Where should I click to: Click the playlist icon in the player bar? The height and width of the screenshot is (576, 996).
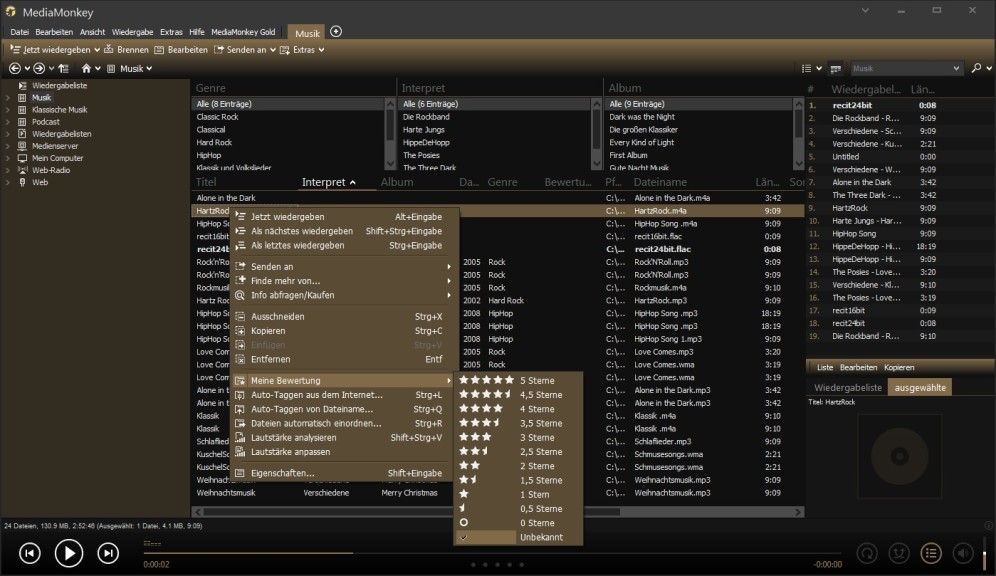tap(931, 553)
